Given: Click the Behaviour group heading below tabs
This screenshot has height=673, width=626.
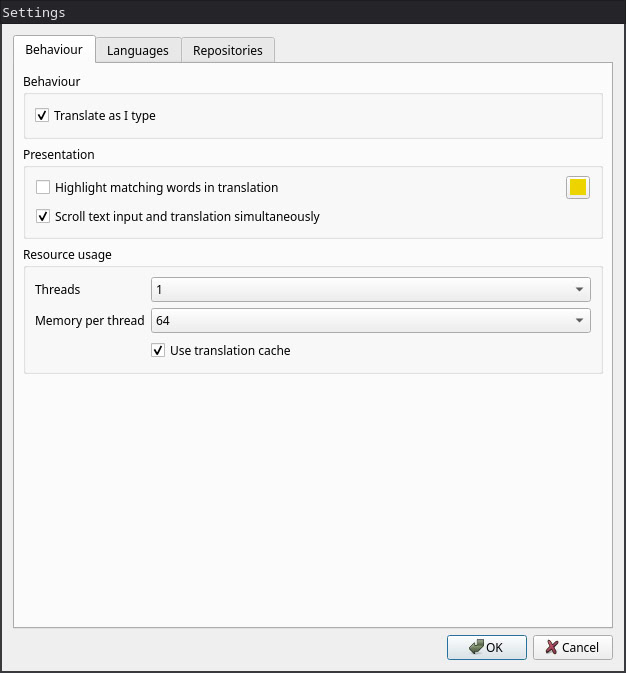Looking at the screenshot, I should [x=52, y=82].
